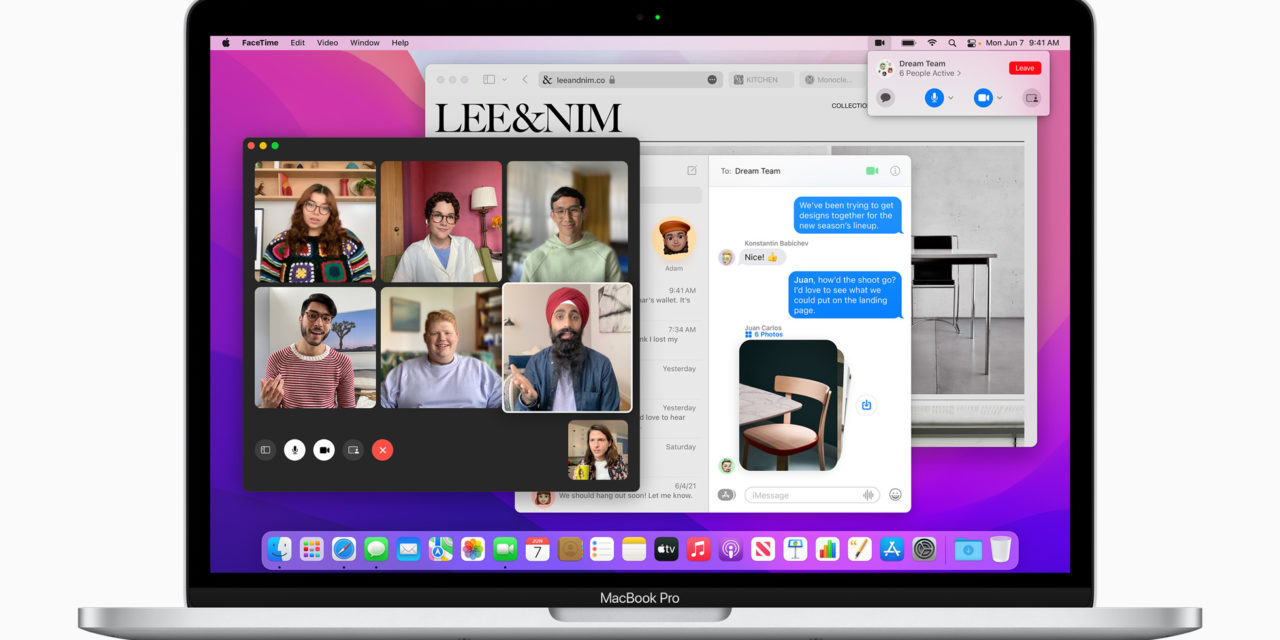Compose a new message in Messages
This screenshot has height=640, width=1280.
tap(691, 171)
